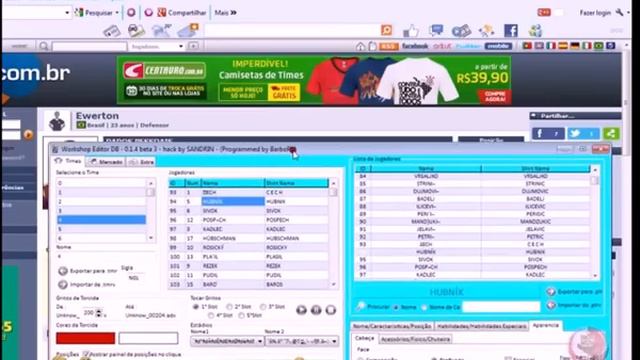Click Fazer login link
Screen dimensions: 640x360
pyautogui.click(x=595, y=13)
